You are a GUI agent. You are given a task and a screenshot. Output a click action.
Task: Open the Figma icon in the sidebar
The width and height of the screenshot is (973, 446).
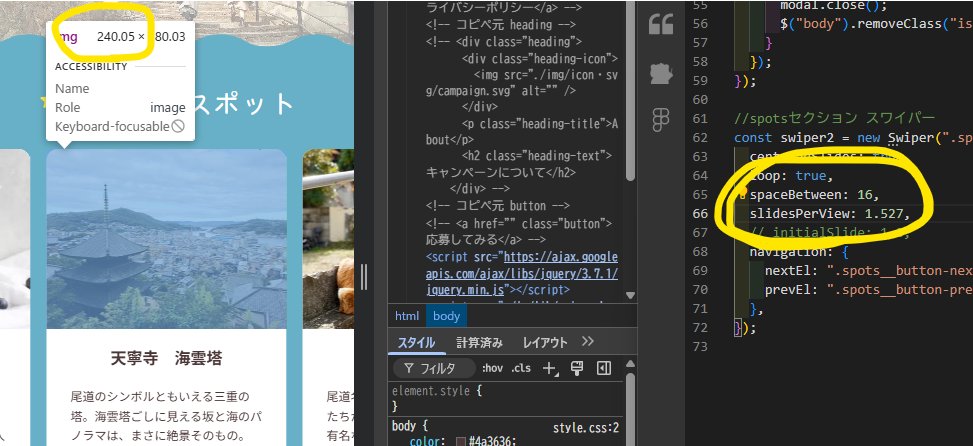coord(661,119)
